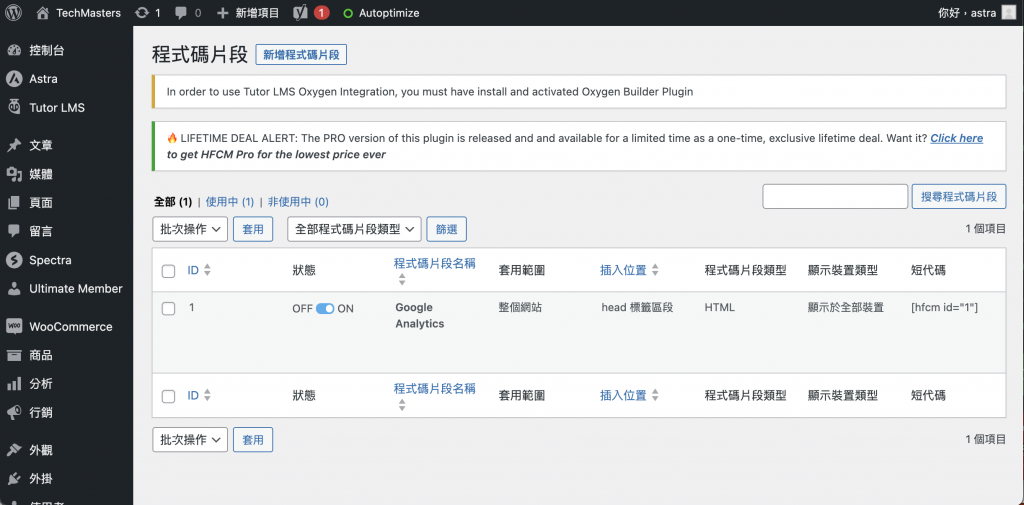
Task: Click 篩選 filter button
Action: (x=447, y=229)
